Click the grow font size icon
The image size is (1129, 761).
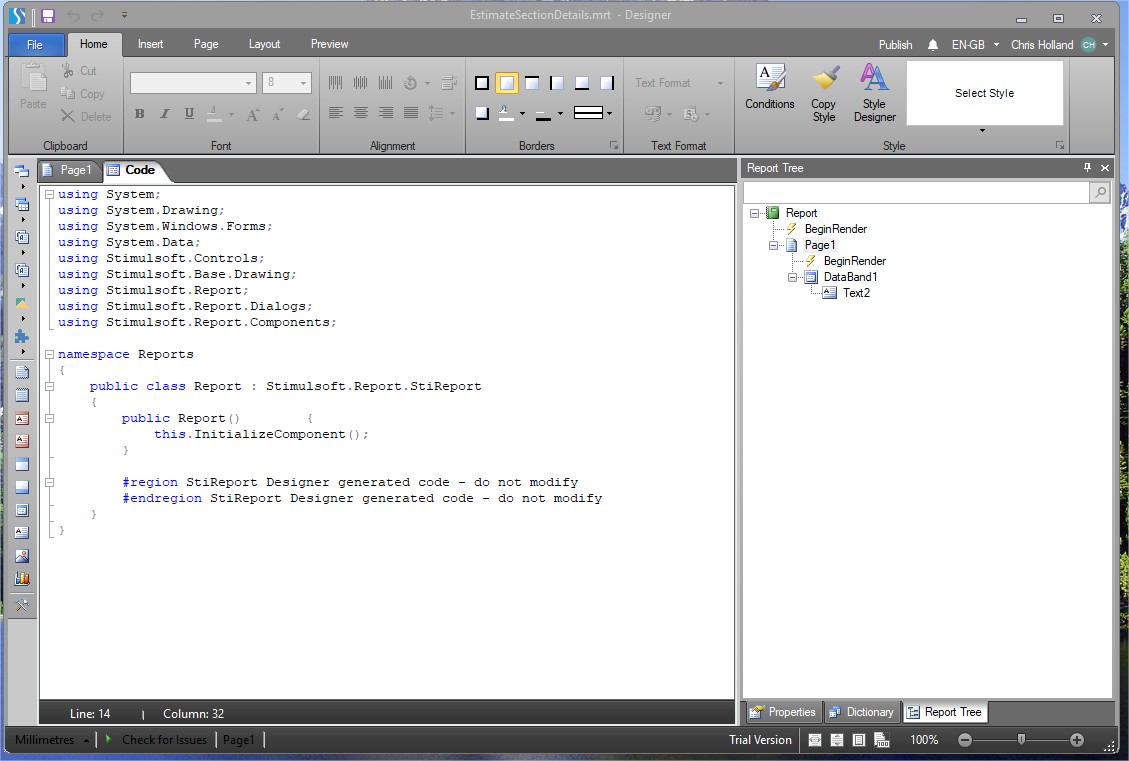tap(253, 114)
